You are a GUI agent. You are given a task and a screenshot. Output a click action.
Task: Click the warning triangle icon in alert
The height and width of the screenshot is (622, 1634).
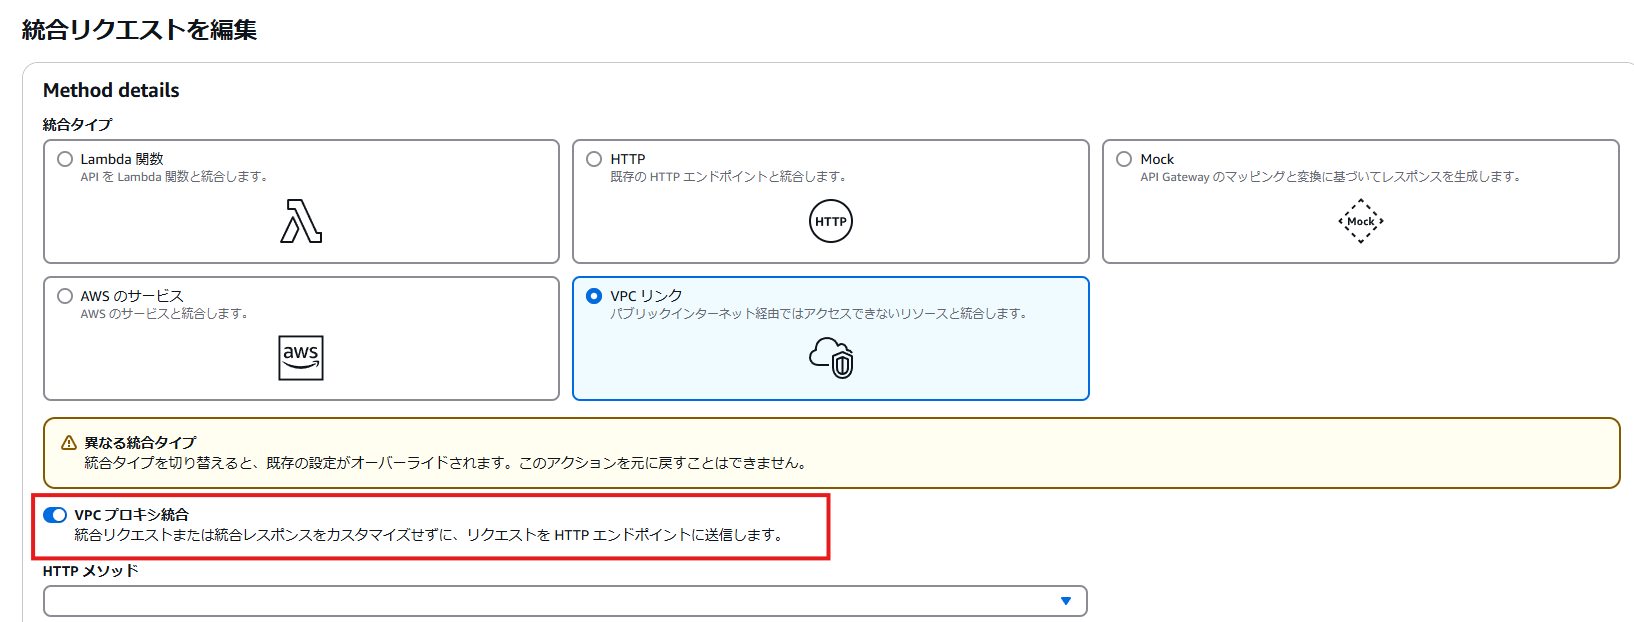(69, 443)
